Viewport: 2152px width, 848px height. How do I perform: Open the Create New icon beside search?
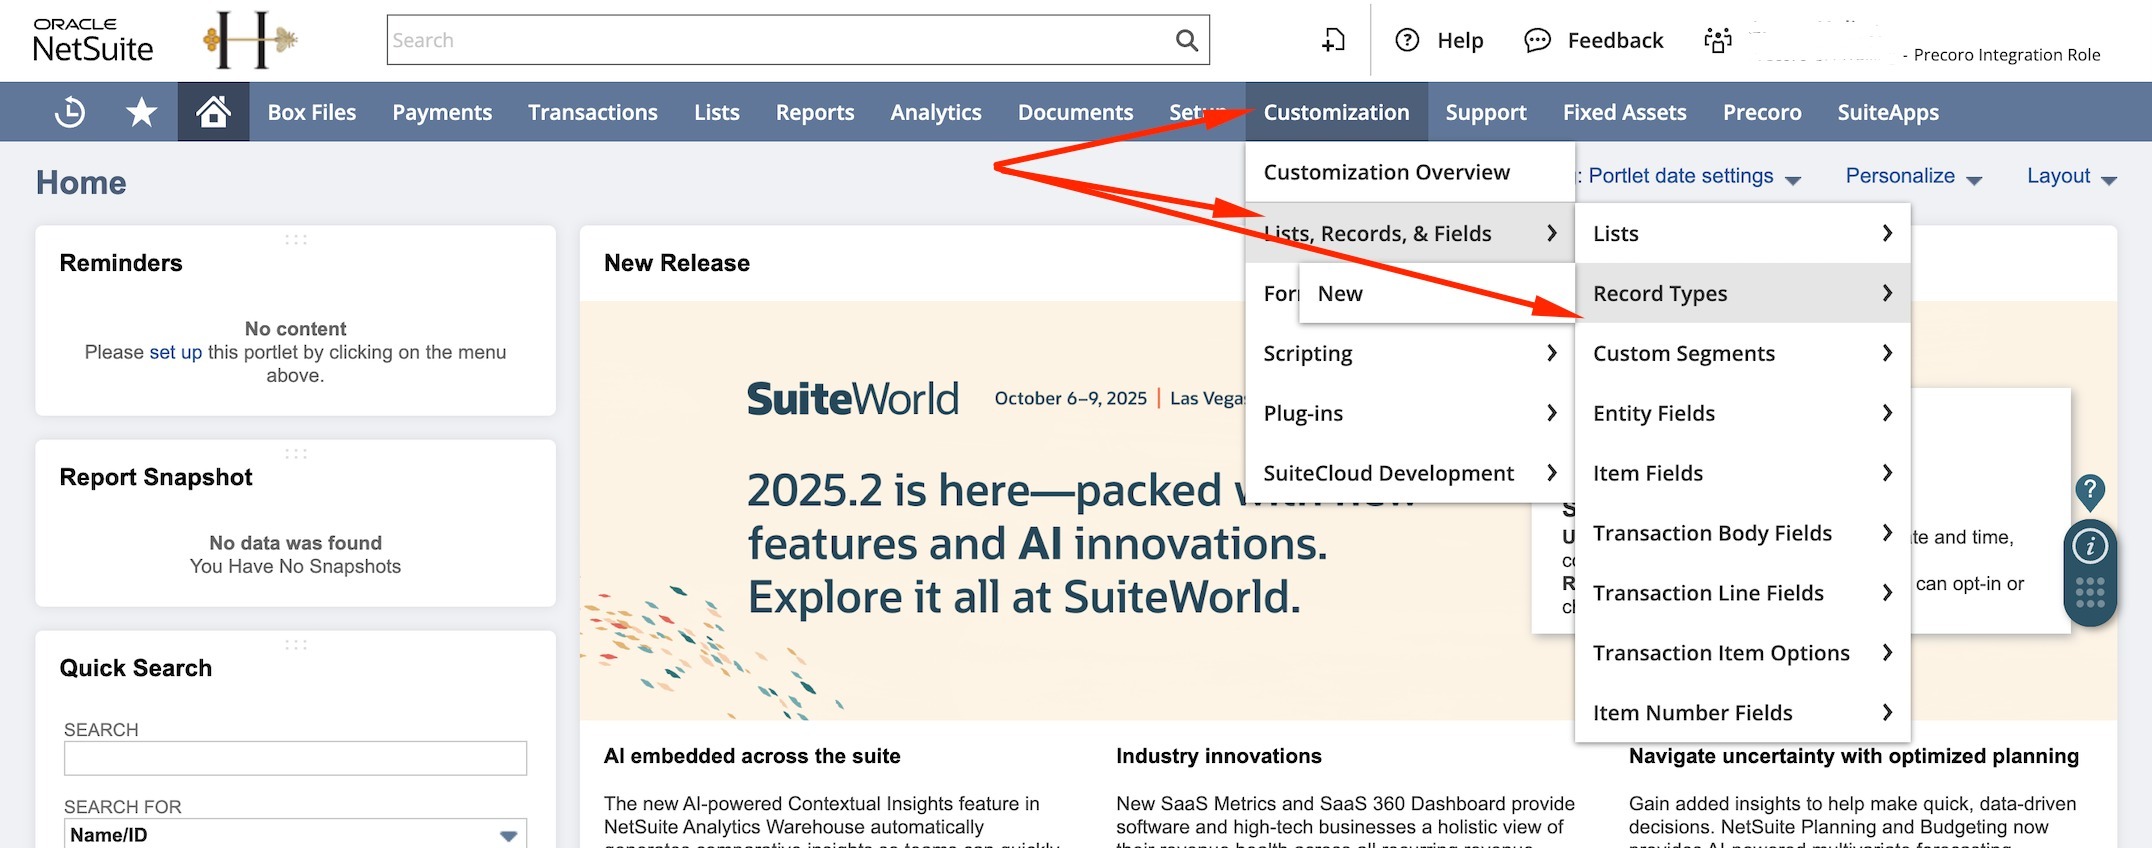pos(1333,40)
